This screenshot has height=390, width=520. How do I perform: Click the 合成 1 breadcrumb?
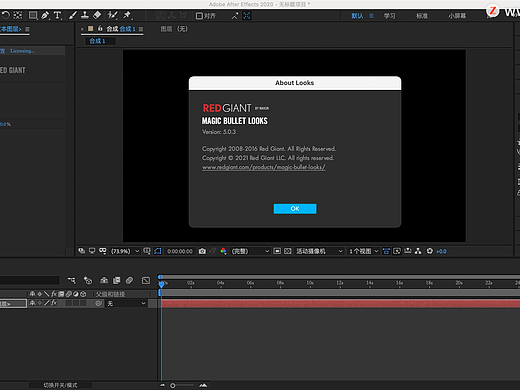[x=97, y=41]
